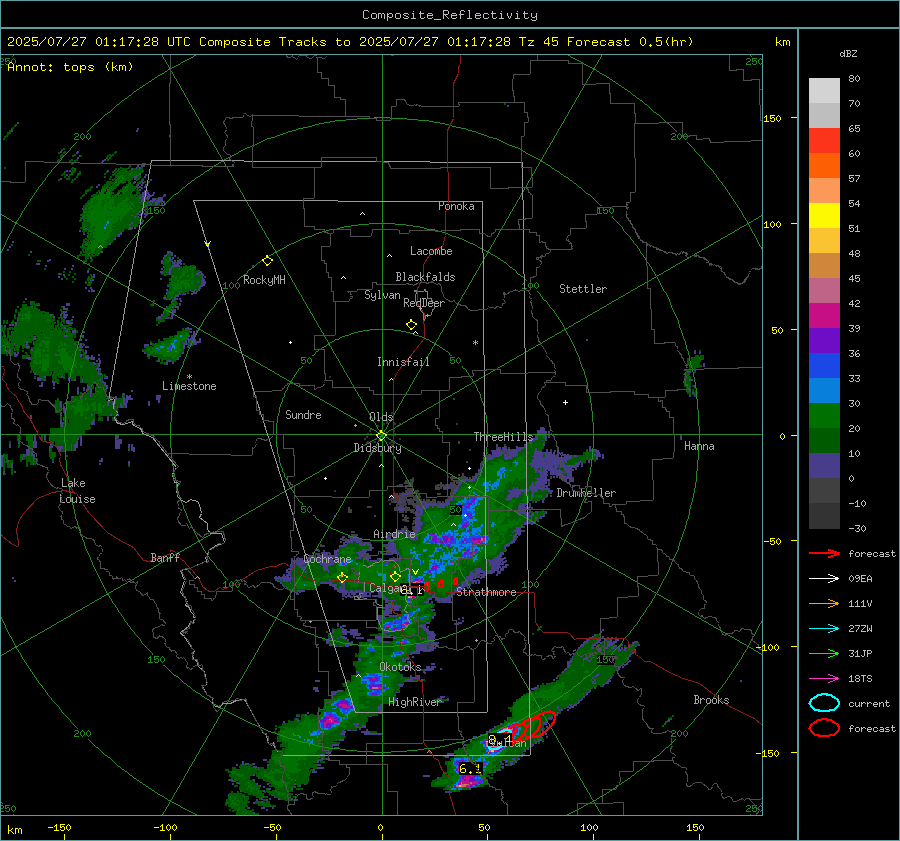Click the magenta 39-42 dBZ color swatch
The width and height of the screenshot is (900, 841).
(x=824, y=316)
